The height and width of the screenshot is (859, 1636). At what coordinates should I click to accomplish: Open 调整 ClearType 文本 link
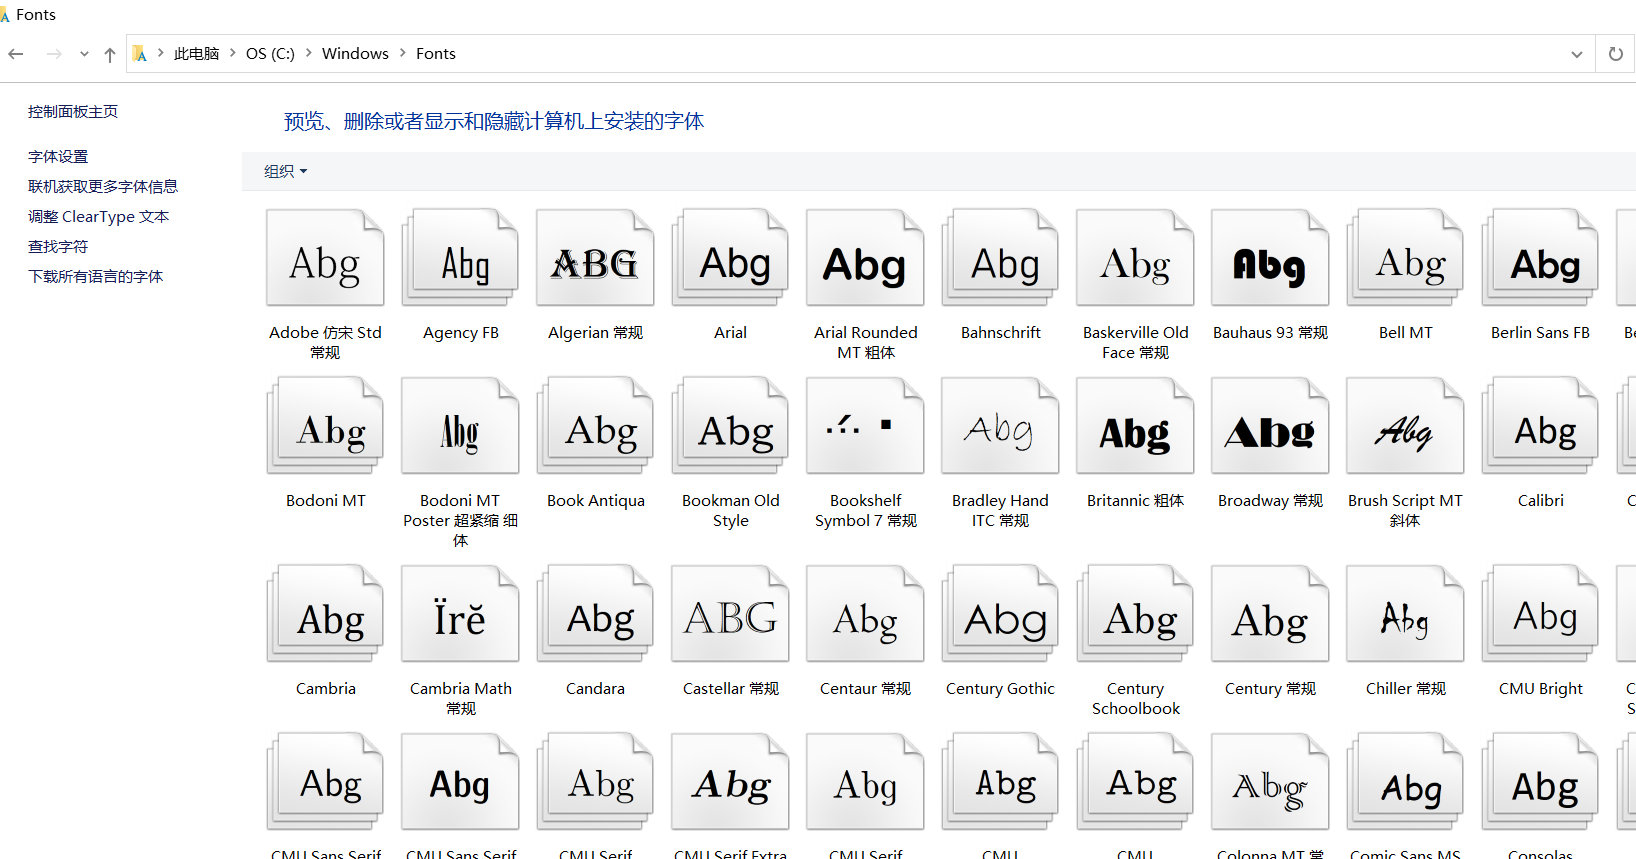99,217
